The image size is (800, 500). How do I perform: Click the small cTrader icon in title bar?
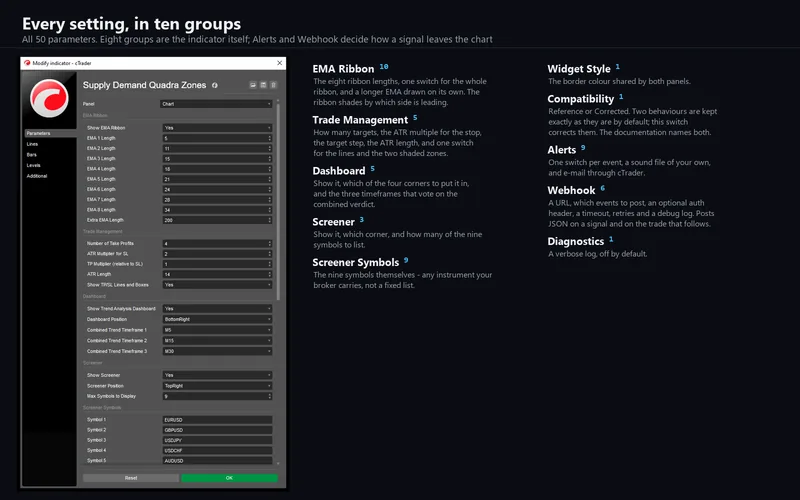pyautogui.click(x=27, y=63)
